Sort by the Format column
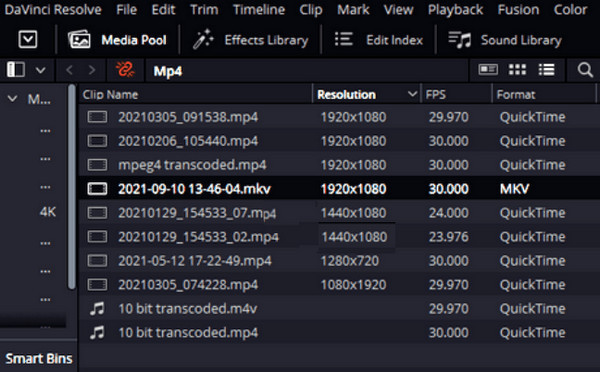Screen dimensions: 600x372 click(x=516, y=95)
